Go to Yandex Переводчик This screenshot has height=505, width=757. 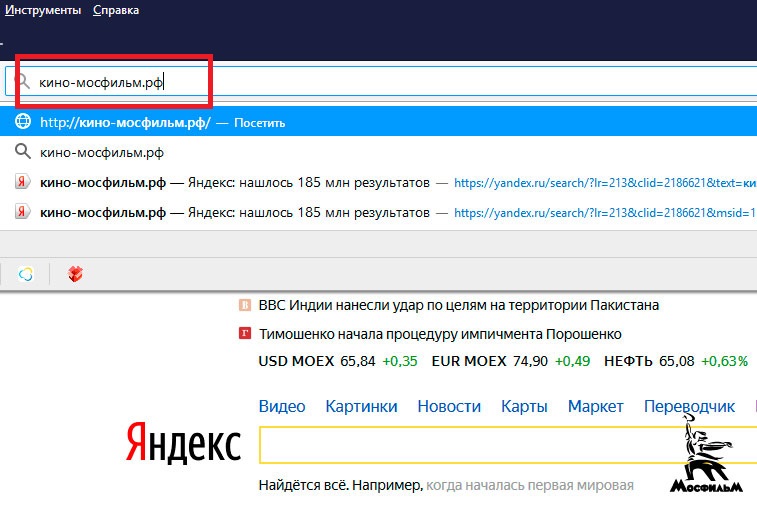click(x=689, y=406)
